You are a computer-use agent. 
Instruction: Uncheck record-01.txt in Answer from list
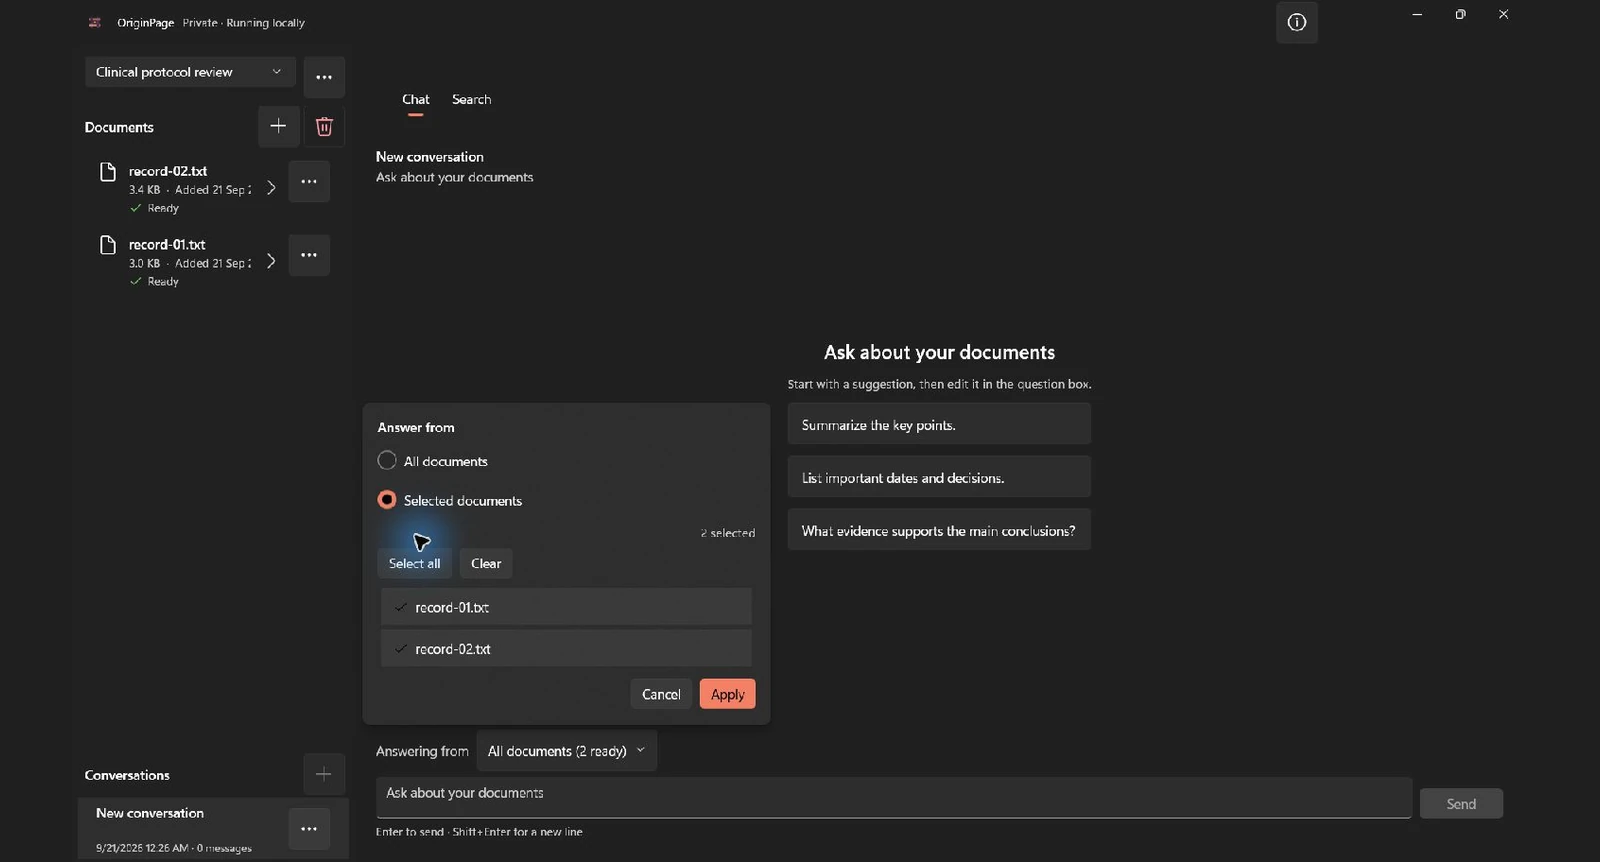click(566, 607)
